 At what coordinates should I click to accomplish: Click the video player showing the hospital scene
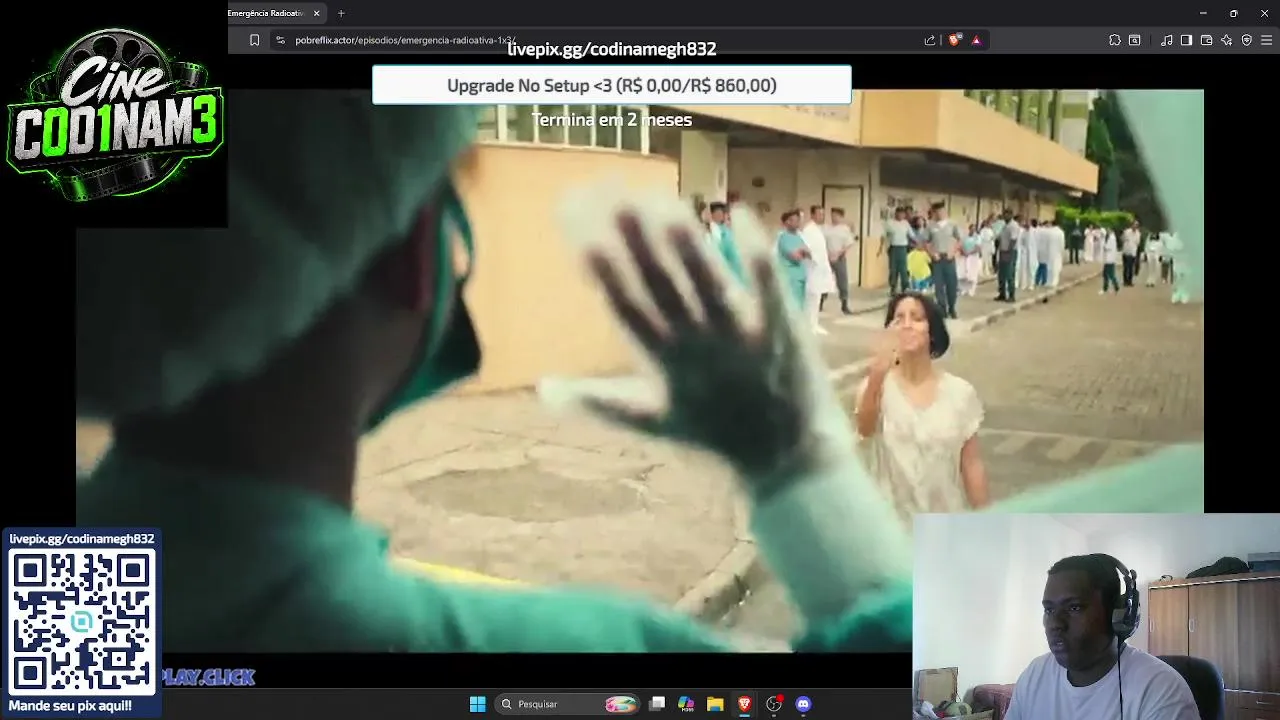(640, 370)
